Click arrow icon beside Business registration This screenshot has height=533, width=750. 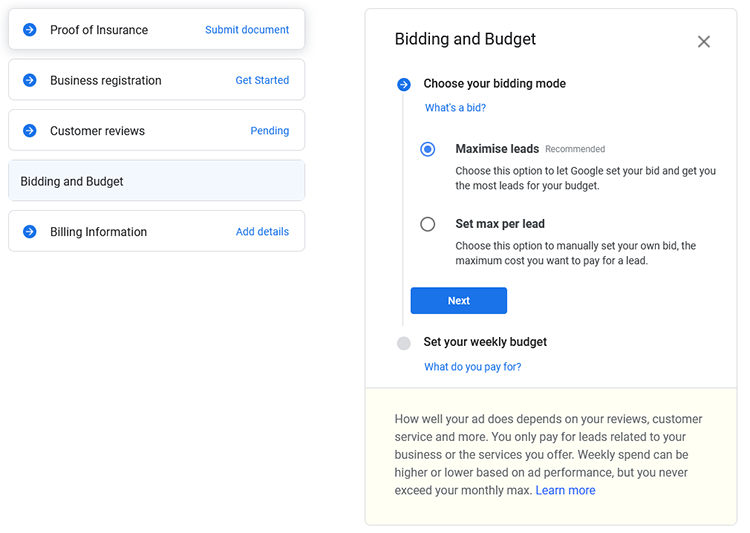(30, 80)
